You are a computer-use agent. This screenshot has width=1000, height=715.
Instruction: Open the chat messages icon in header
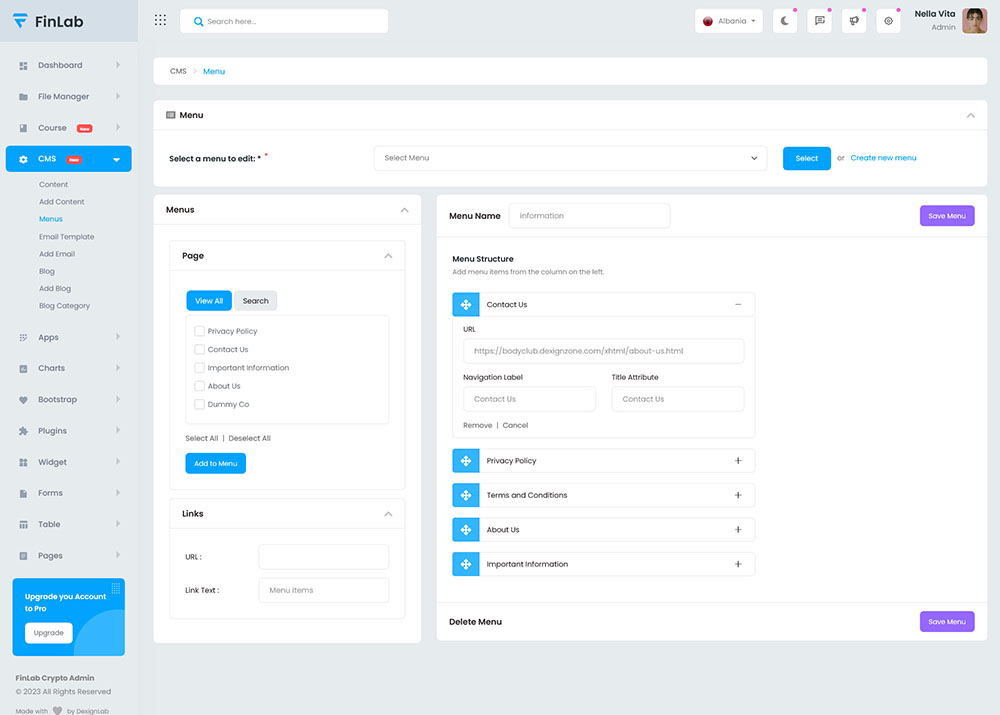click(x=819, y=21)
